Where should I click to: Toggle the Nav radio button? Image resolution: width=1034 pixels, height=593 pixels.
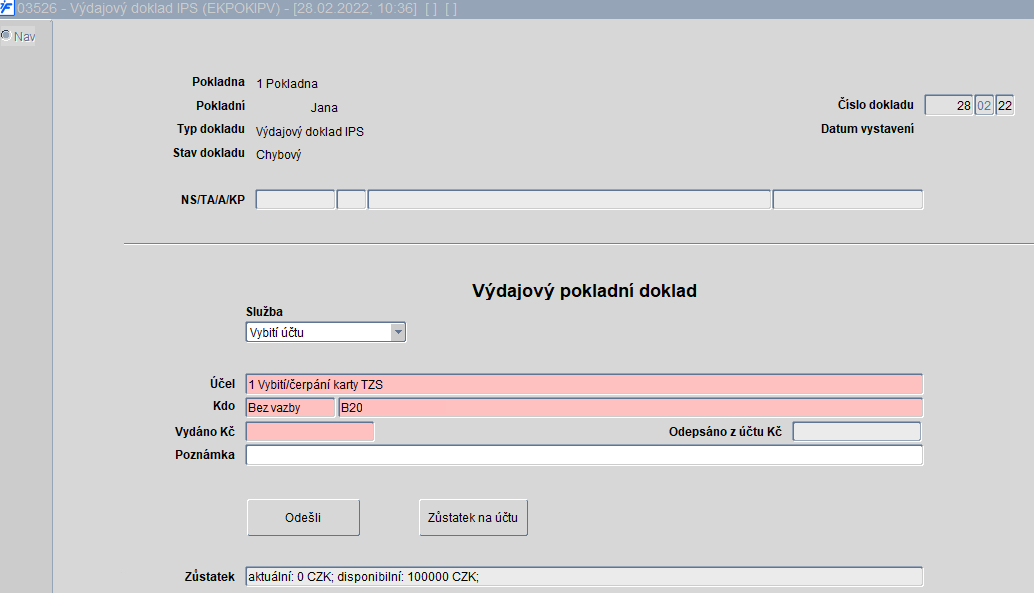point(6,36)
